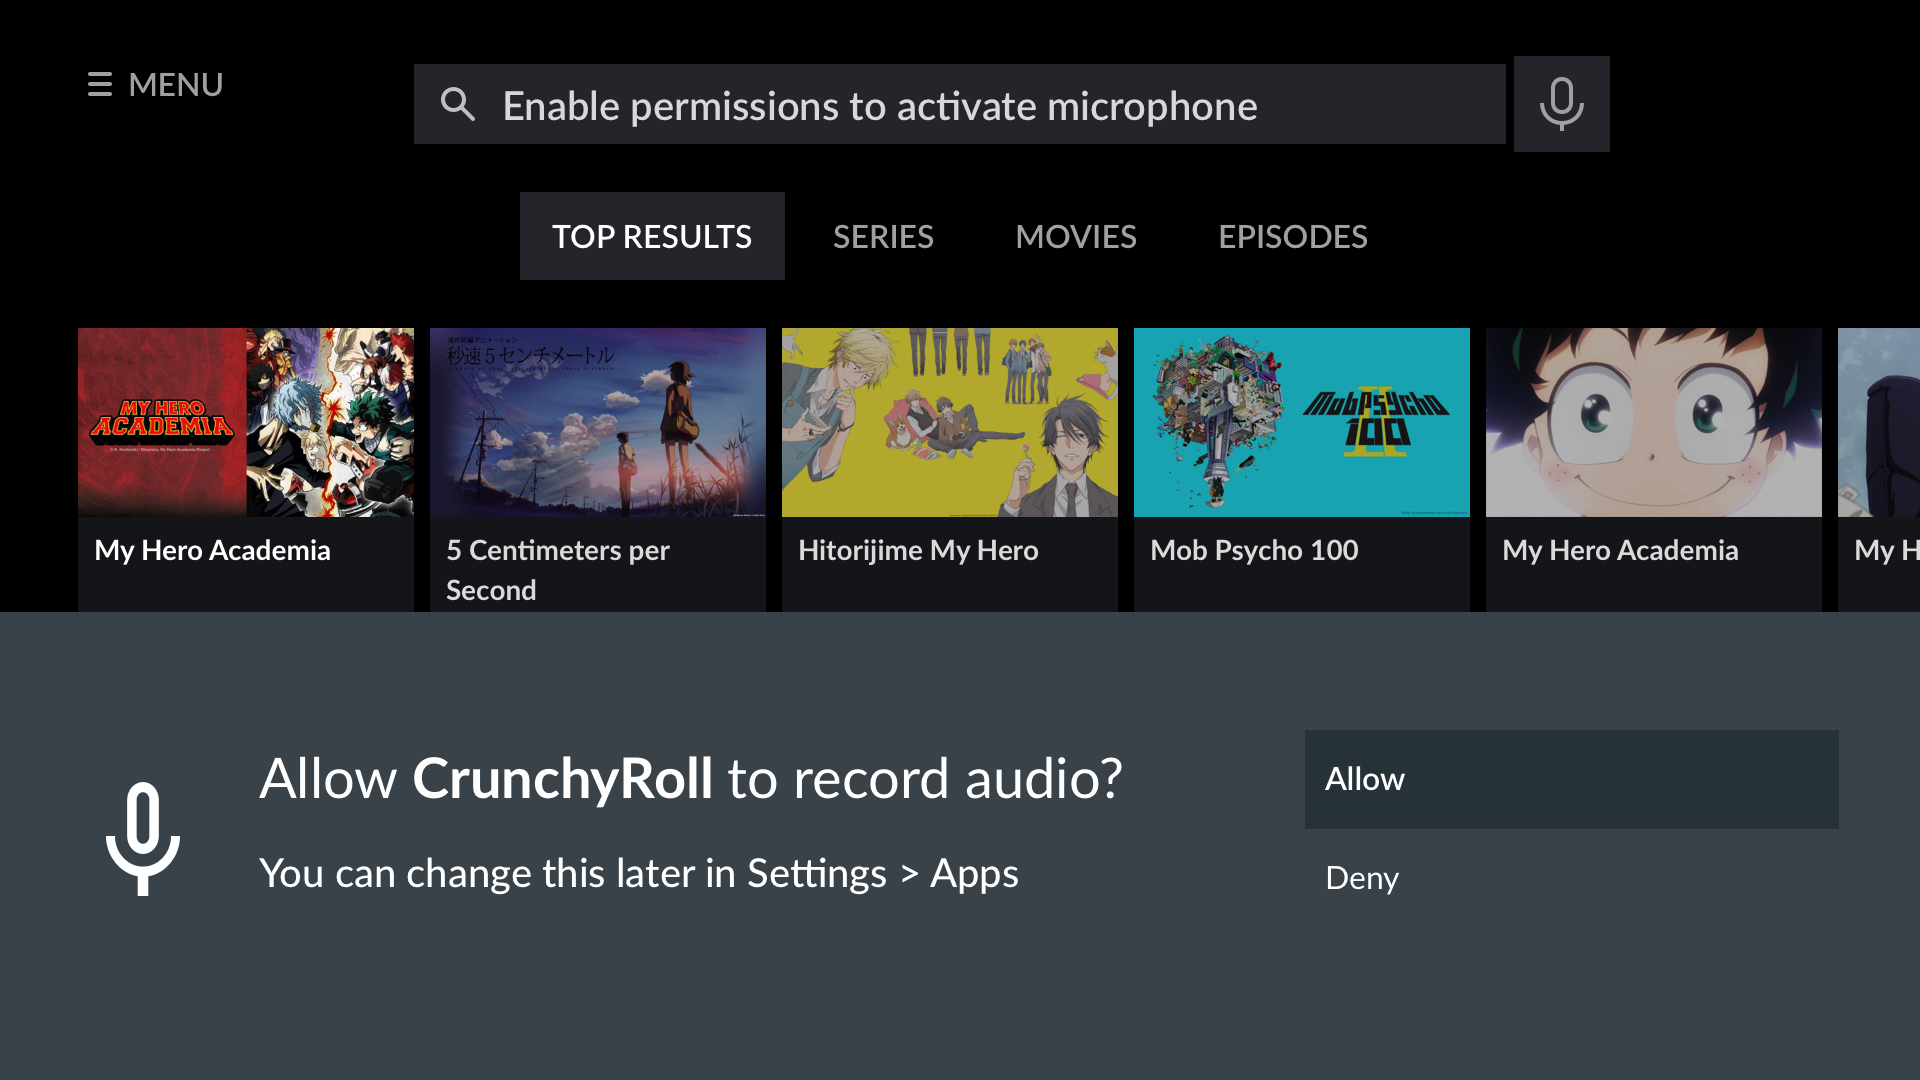Select the Mob Psycho 100 title text
1920x1080 pixels.
coord(1254,550)
